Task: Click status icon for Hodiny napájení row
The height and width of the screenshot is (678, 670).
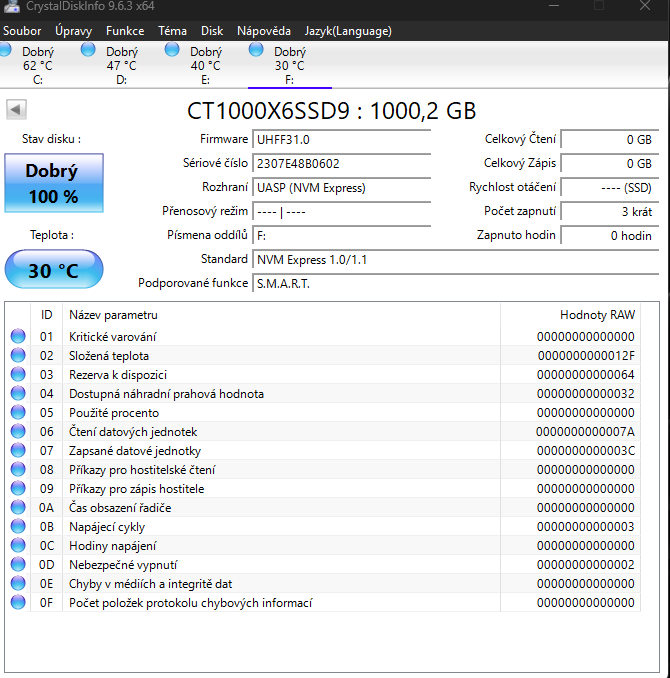Action: (x=18, y=545)
